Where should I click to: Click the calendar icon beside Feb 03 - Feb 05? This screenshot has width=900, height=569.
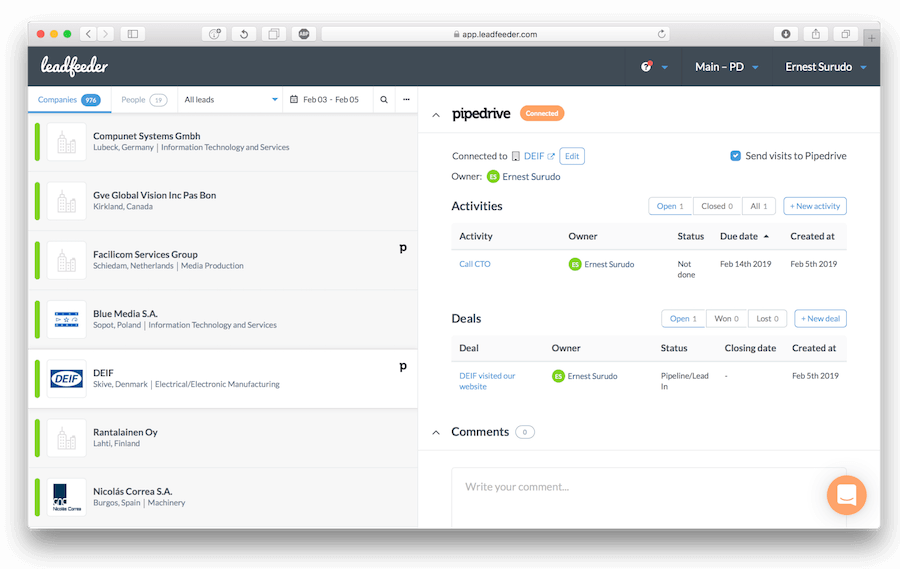(x=294, y=99)
